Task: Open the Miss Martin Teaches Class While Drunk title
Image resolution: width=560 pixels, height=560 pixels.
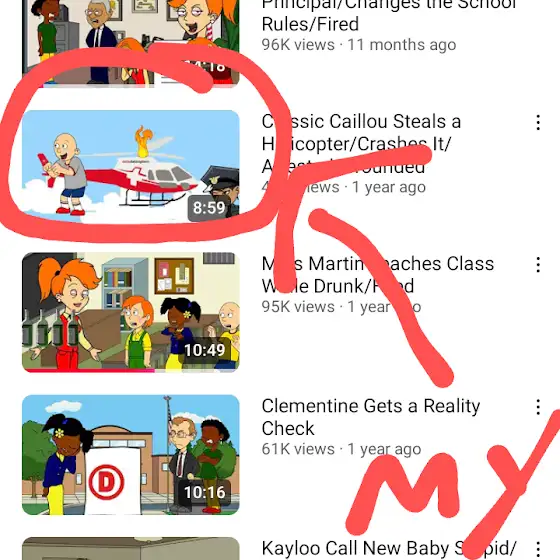Action: coord(378,275)
